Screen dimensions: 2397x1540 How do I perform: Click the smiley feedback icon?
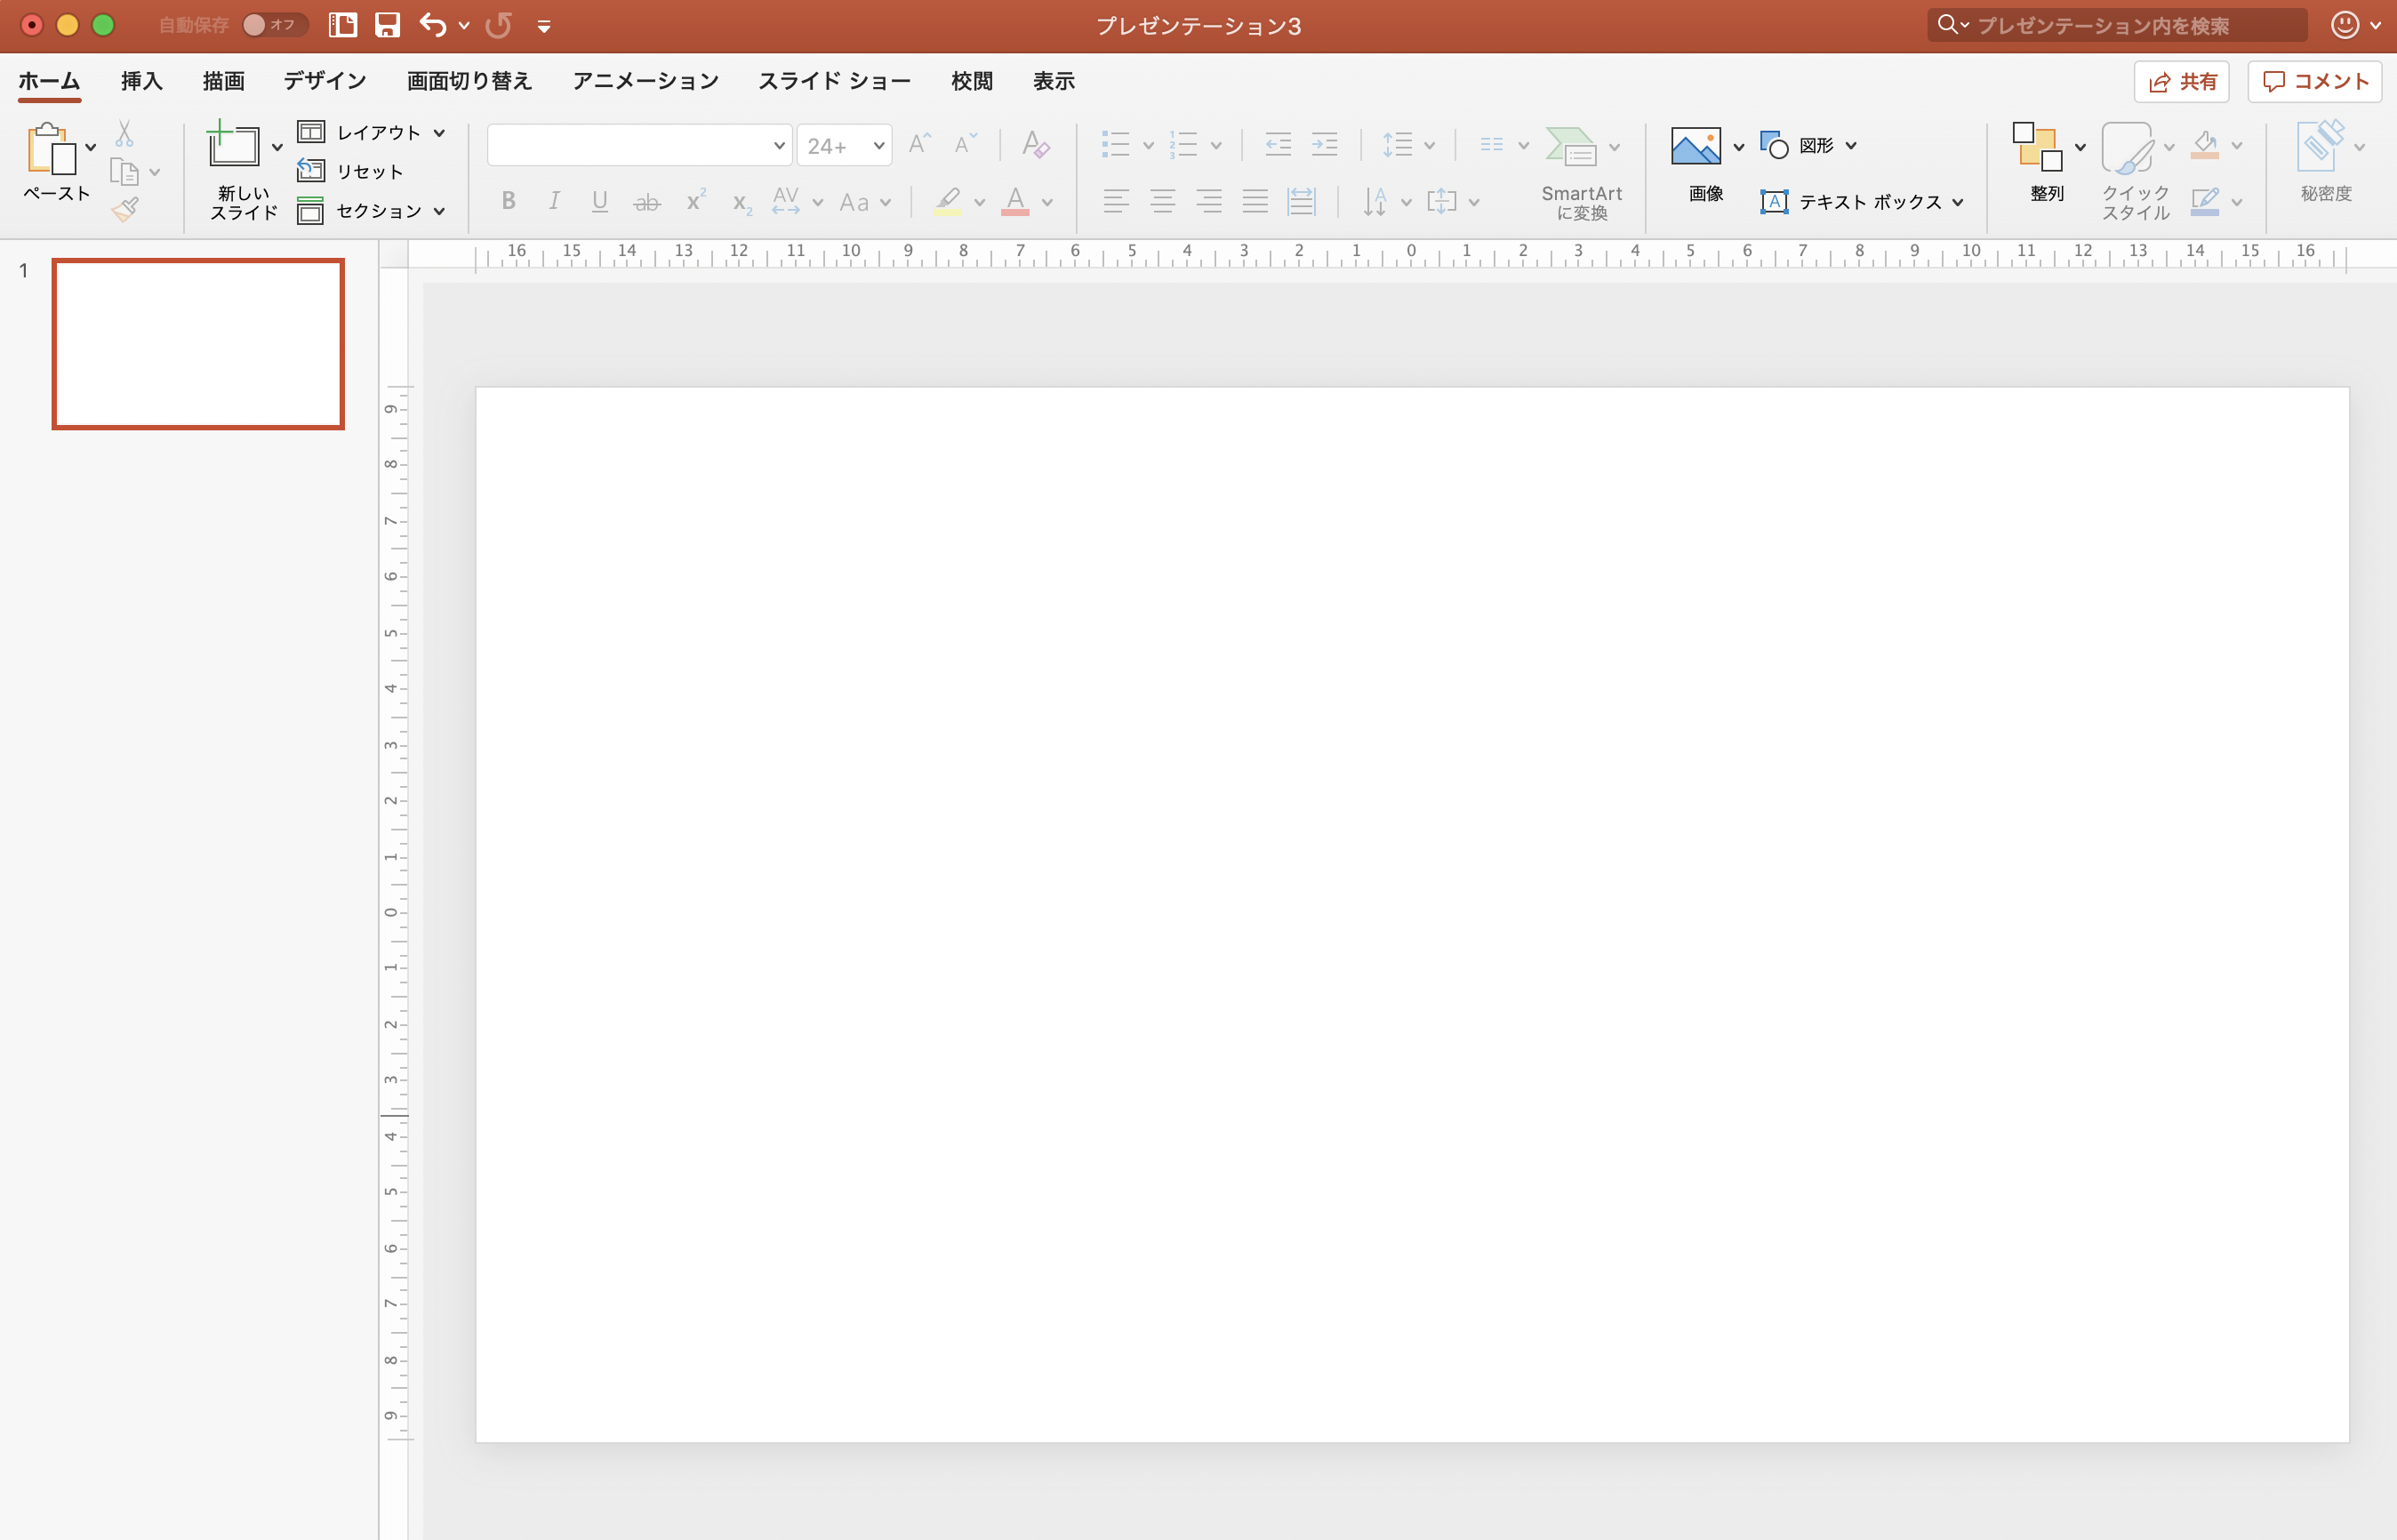pyautogui.click(x=2345, y=25)
